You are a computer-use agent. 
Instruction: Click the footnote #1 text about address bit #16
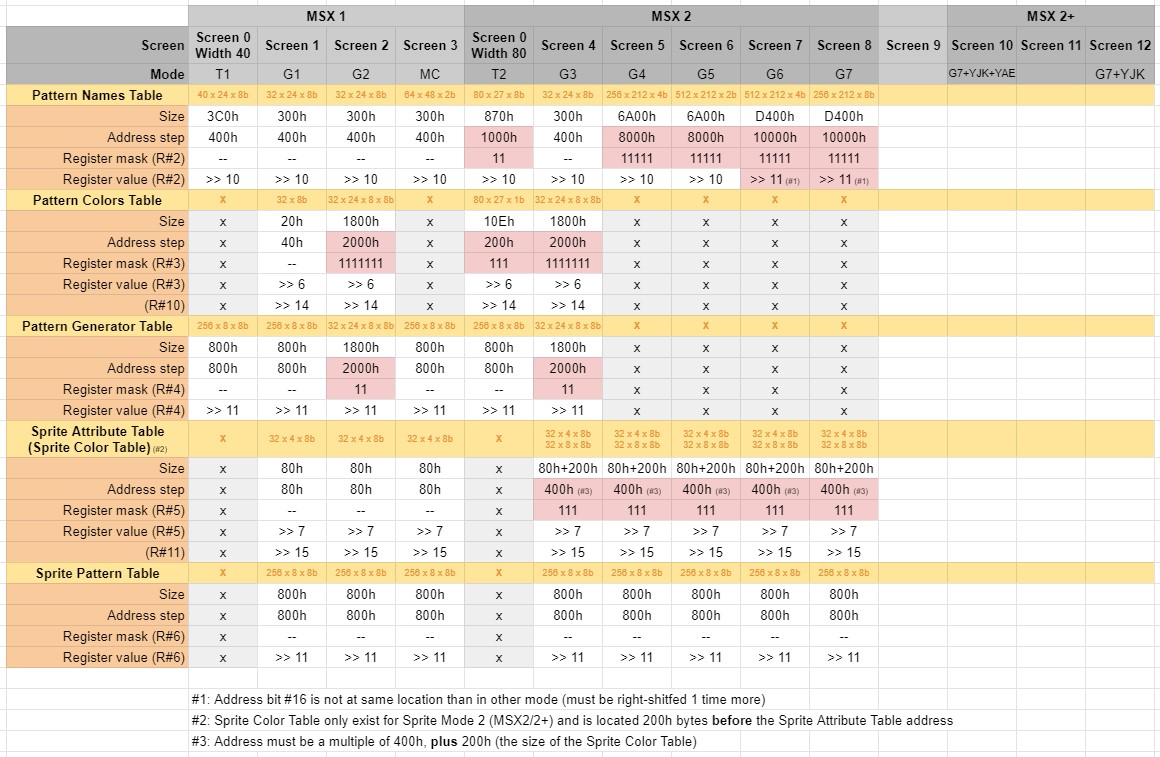point(478,699)
